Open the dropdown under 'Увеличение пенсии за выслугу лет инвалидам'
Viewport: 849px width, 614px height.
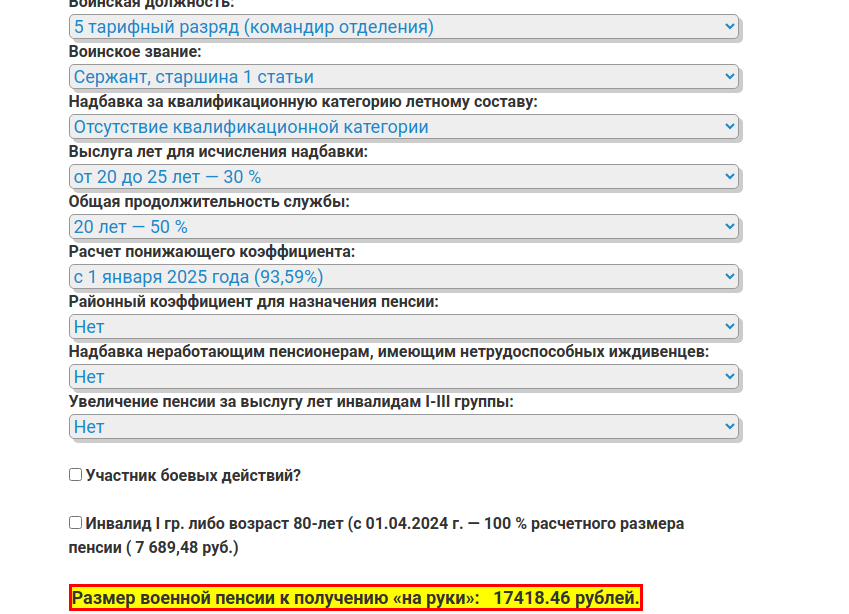(x=403, y=427)
